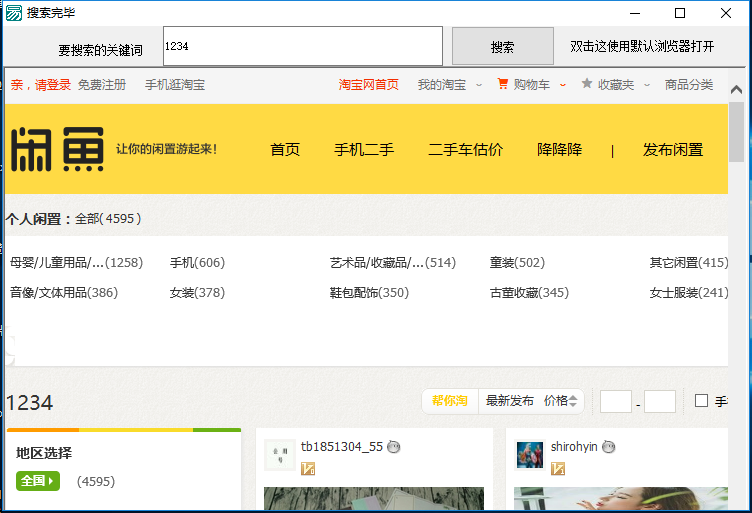Switch to the 最新发布 sort tab
752x513 pixels.
click(x=509, y=401)
